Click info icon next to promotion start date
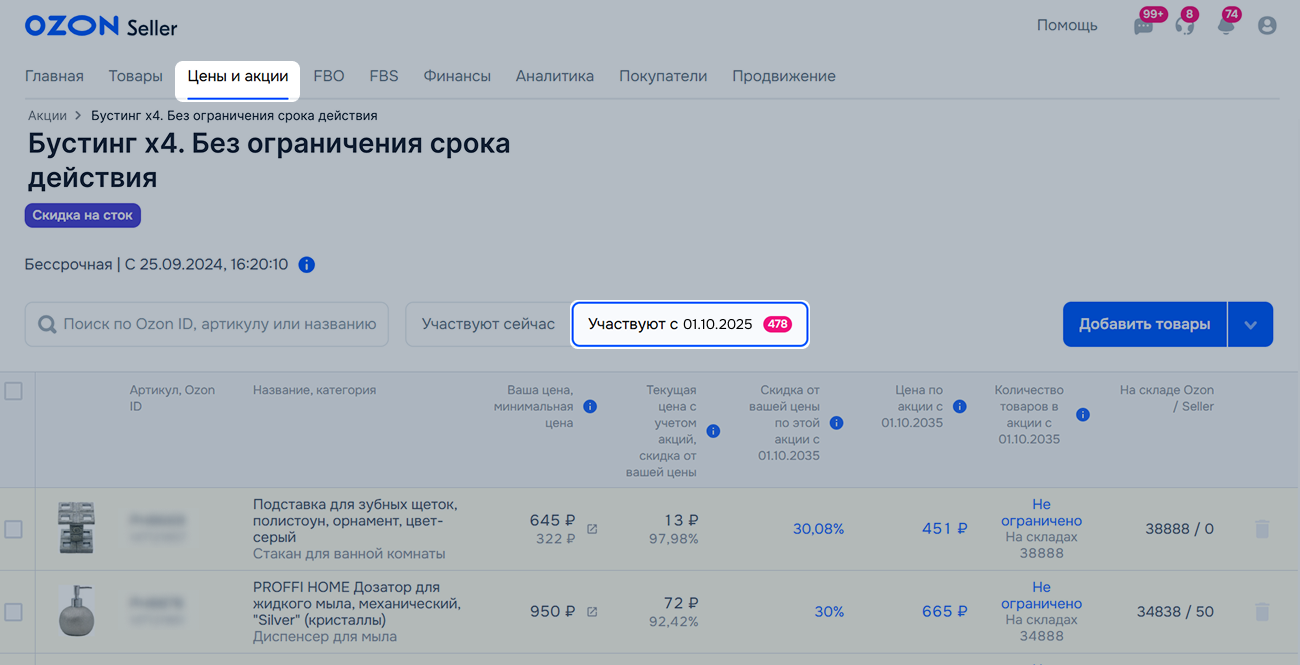Image resolution: width=1300 pixels, height=665 pixels. pos(307,265)
